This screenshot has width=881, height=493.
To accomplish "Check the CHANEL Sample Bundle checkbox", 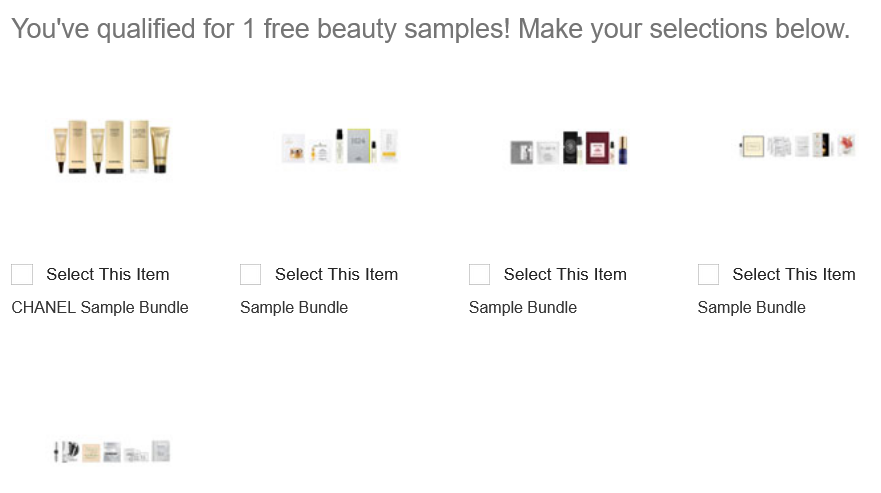I will tap(22, 274).
